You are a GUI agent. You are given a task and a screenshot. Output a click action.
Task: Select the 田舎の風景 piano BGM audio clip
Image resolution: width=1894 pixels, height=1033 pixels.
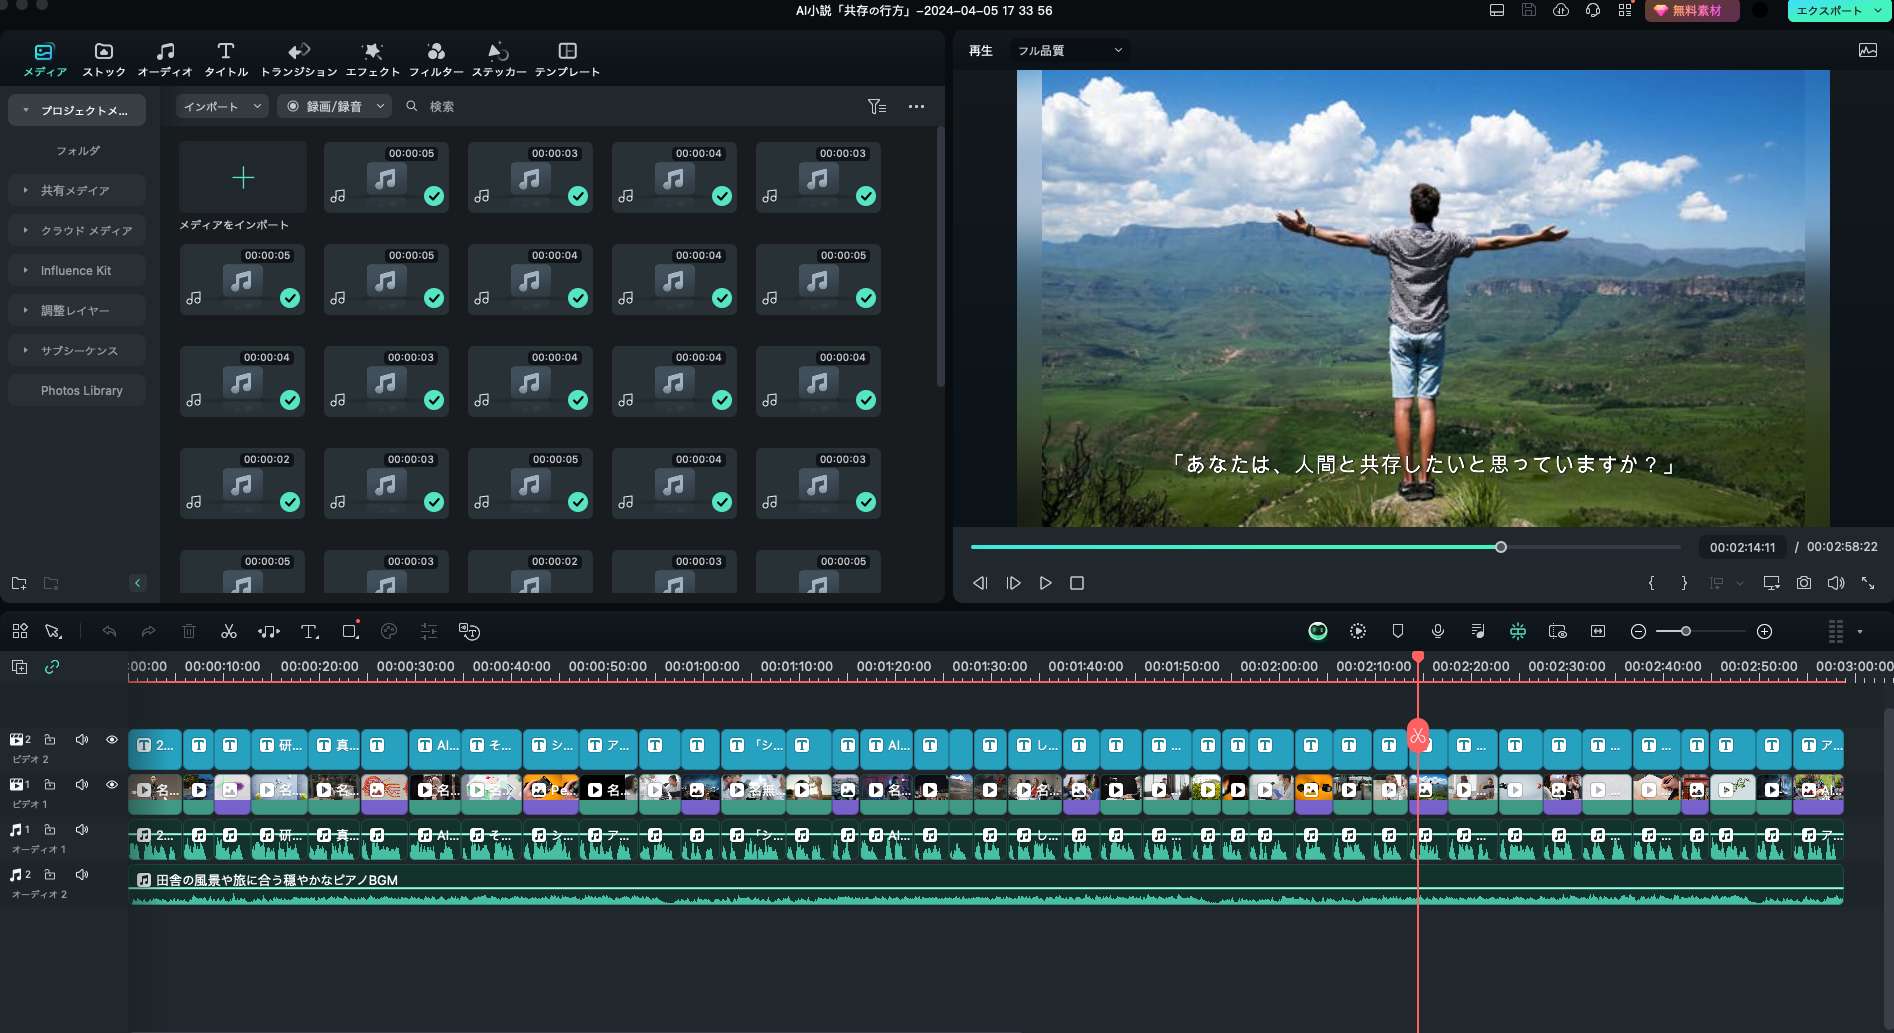click(x=986, y=886)
